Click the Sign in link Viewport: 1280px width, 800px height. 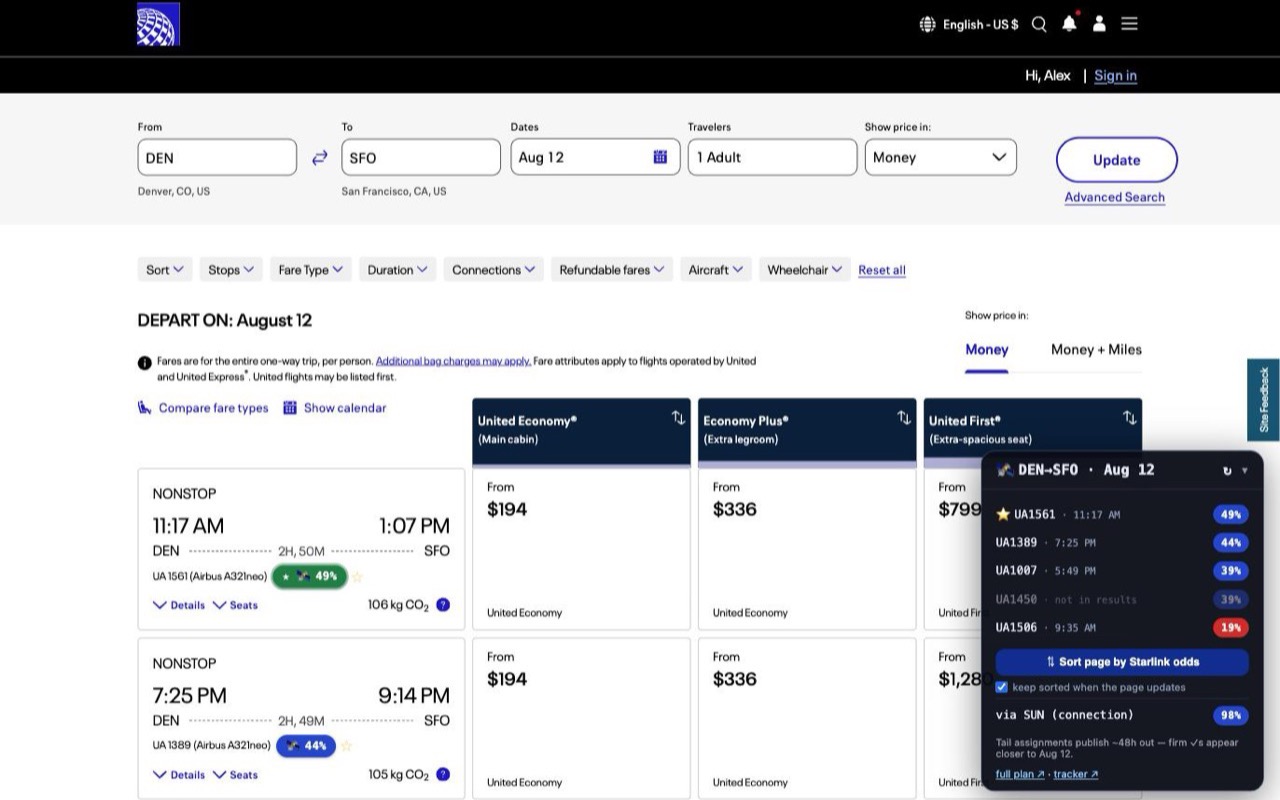pos(1115,75)
